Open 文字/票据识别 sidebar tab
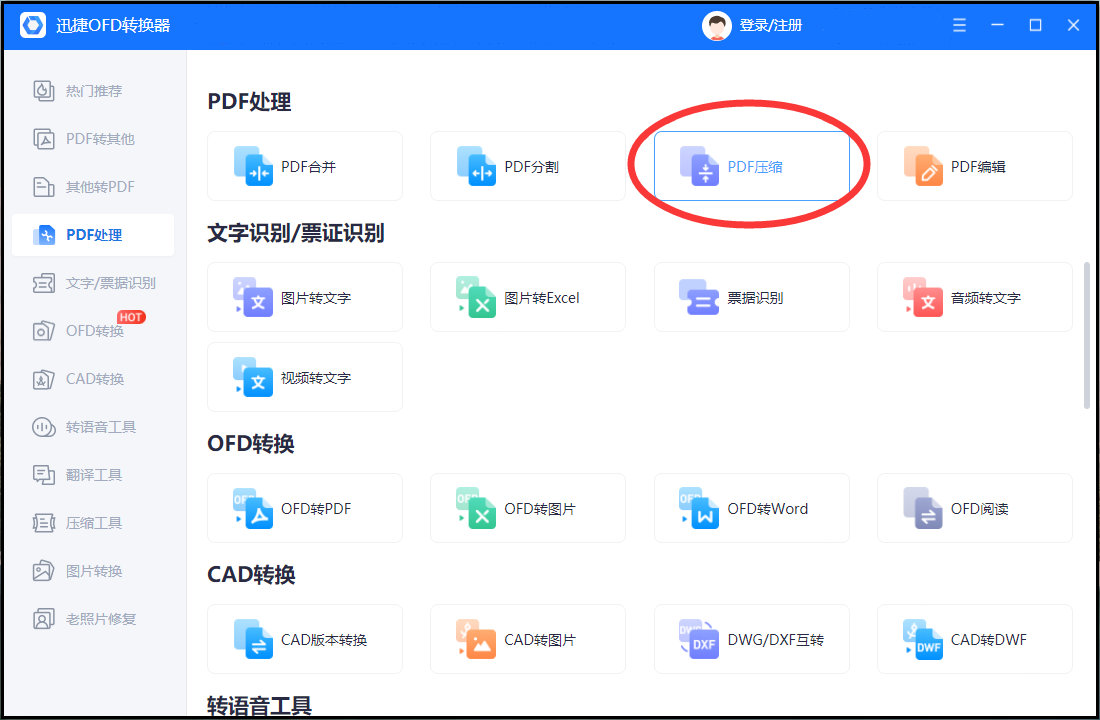Viewport: 1100px width, 720px height. pyautogui.click(x=93, y=283)
